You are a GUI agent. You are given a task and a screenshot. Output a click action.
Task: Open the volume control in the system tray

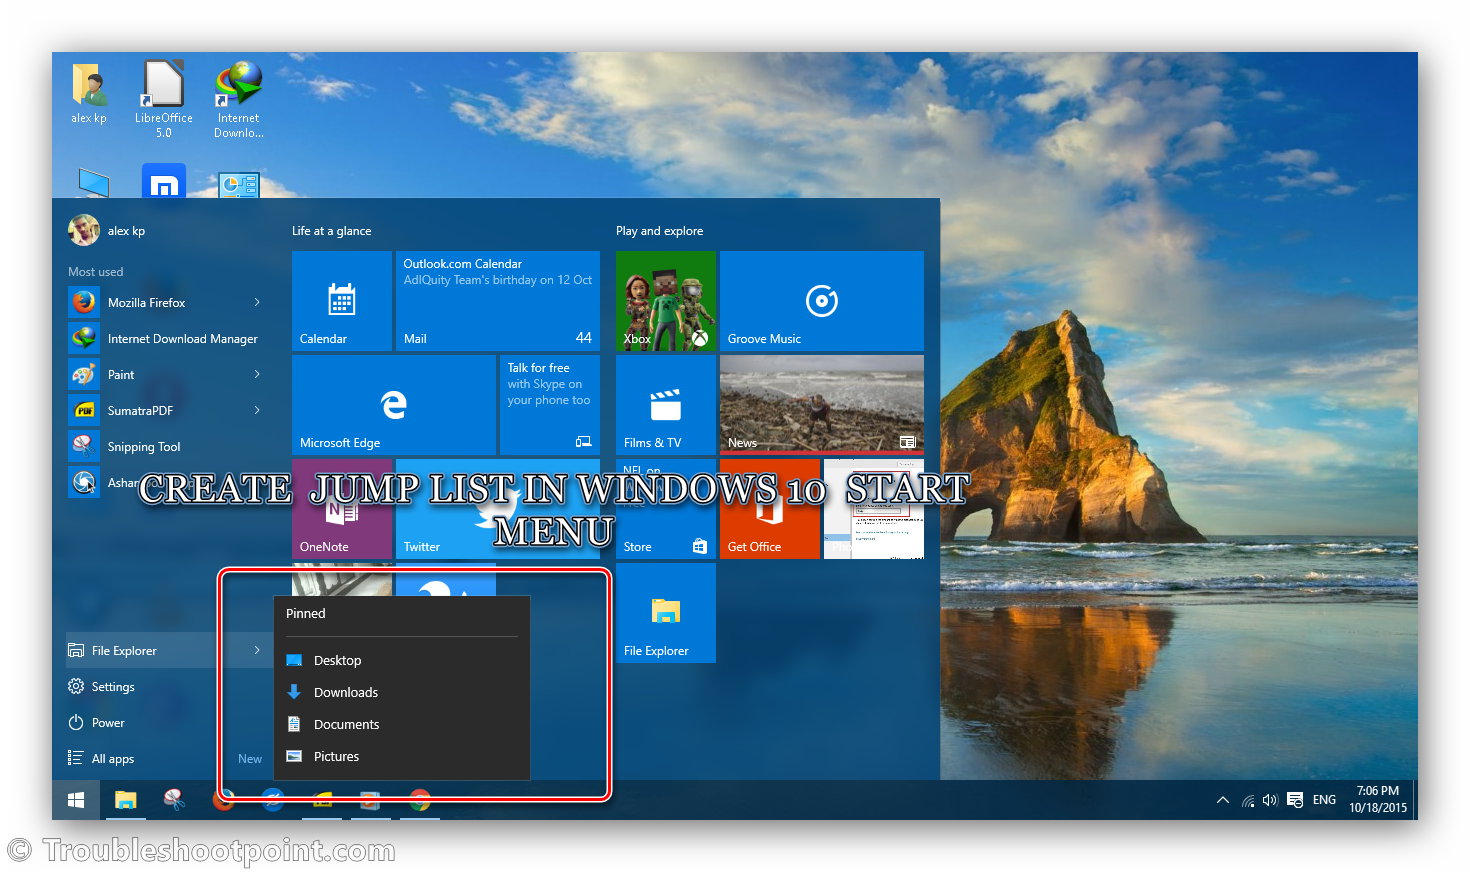pyautogui.click(x=1270, y=800)
